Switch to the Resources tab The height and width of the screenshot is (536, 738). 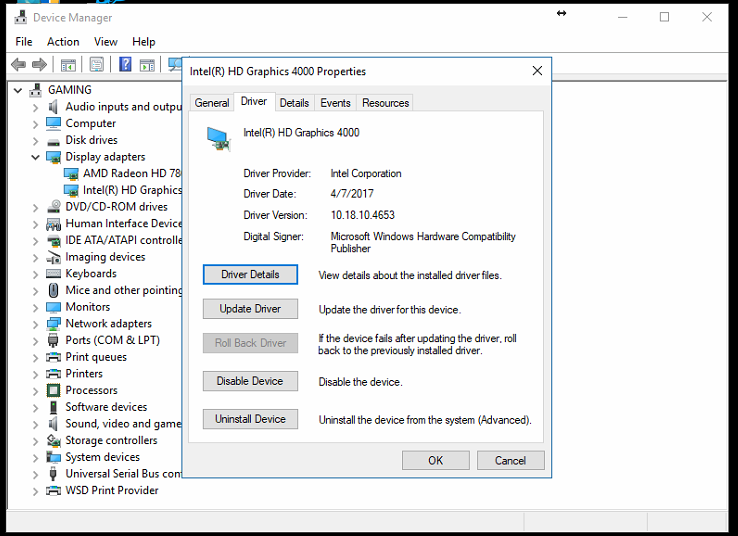tap(385, 103)
